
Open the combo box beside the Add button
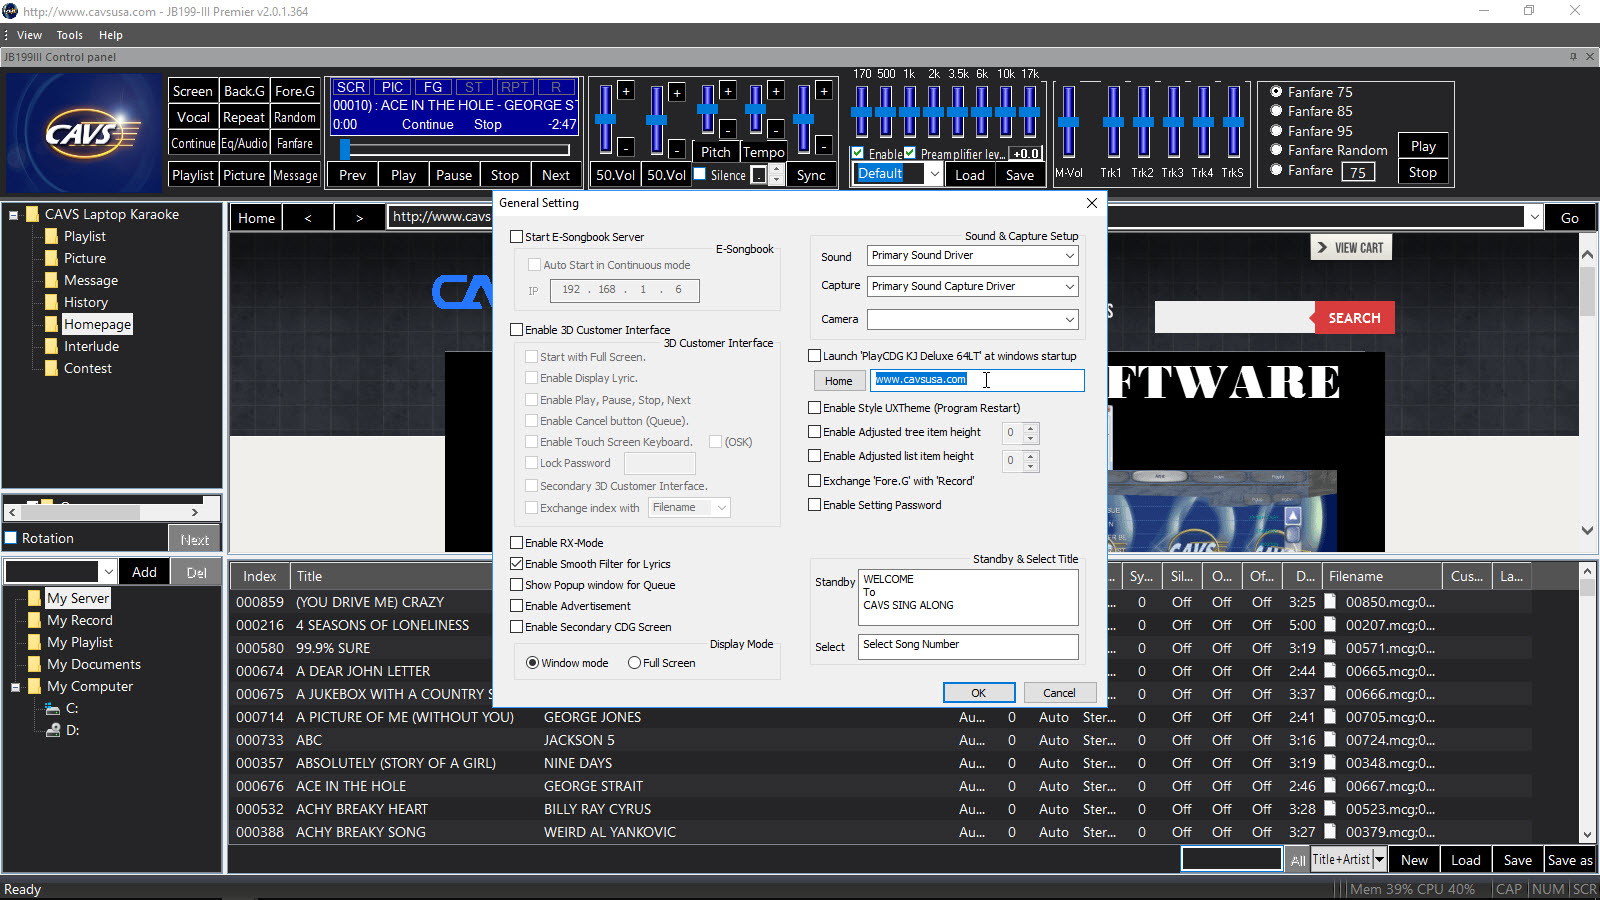pos(108,572)
